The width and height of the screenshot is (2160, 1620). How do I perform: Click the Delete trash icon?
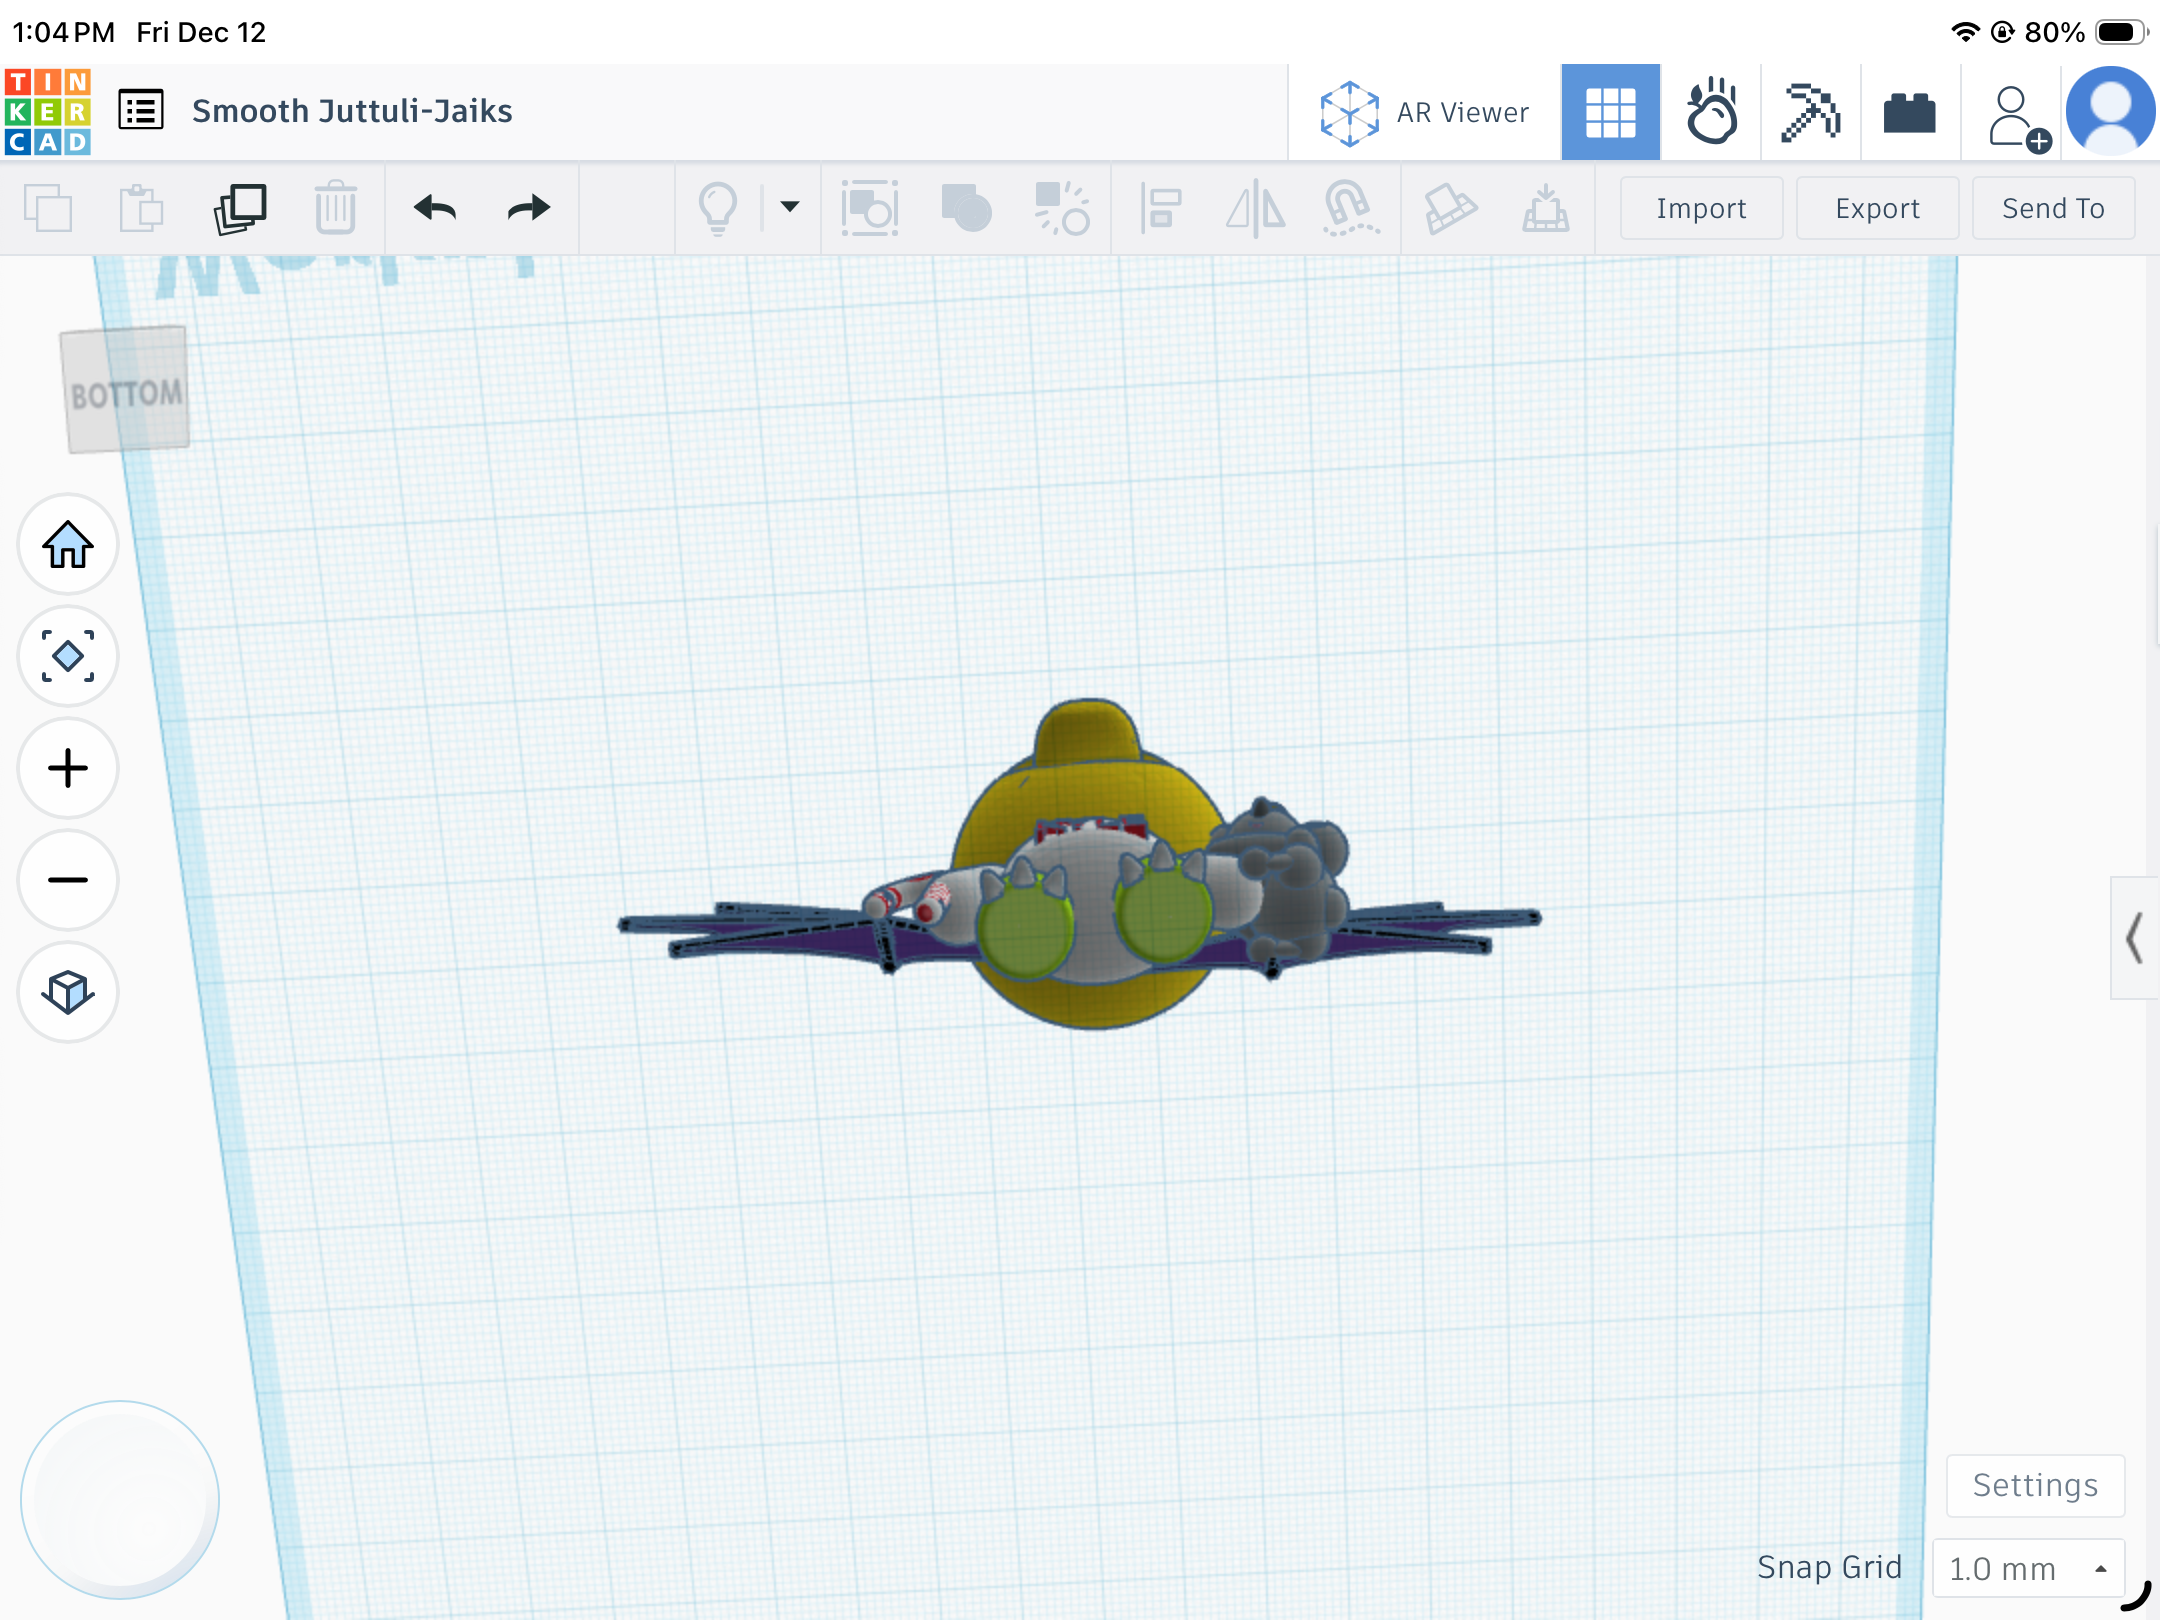[335, 208]
